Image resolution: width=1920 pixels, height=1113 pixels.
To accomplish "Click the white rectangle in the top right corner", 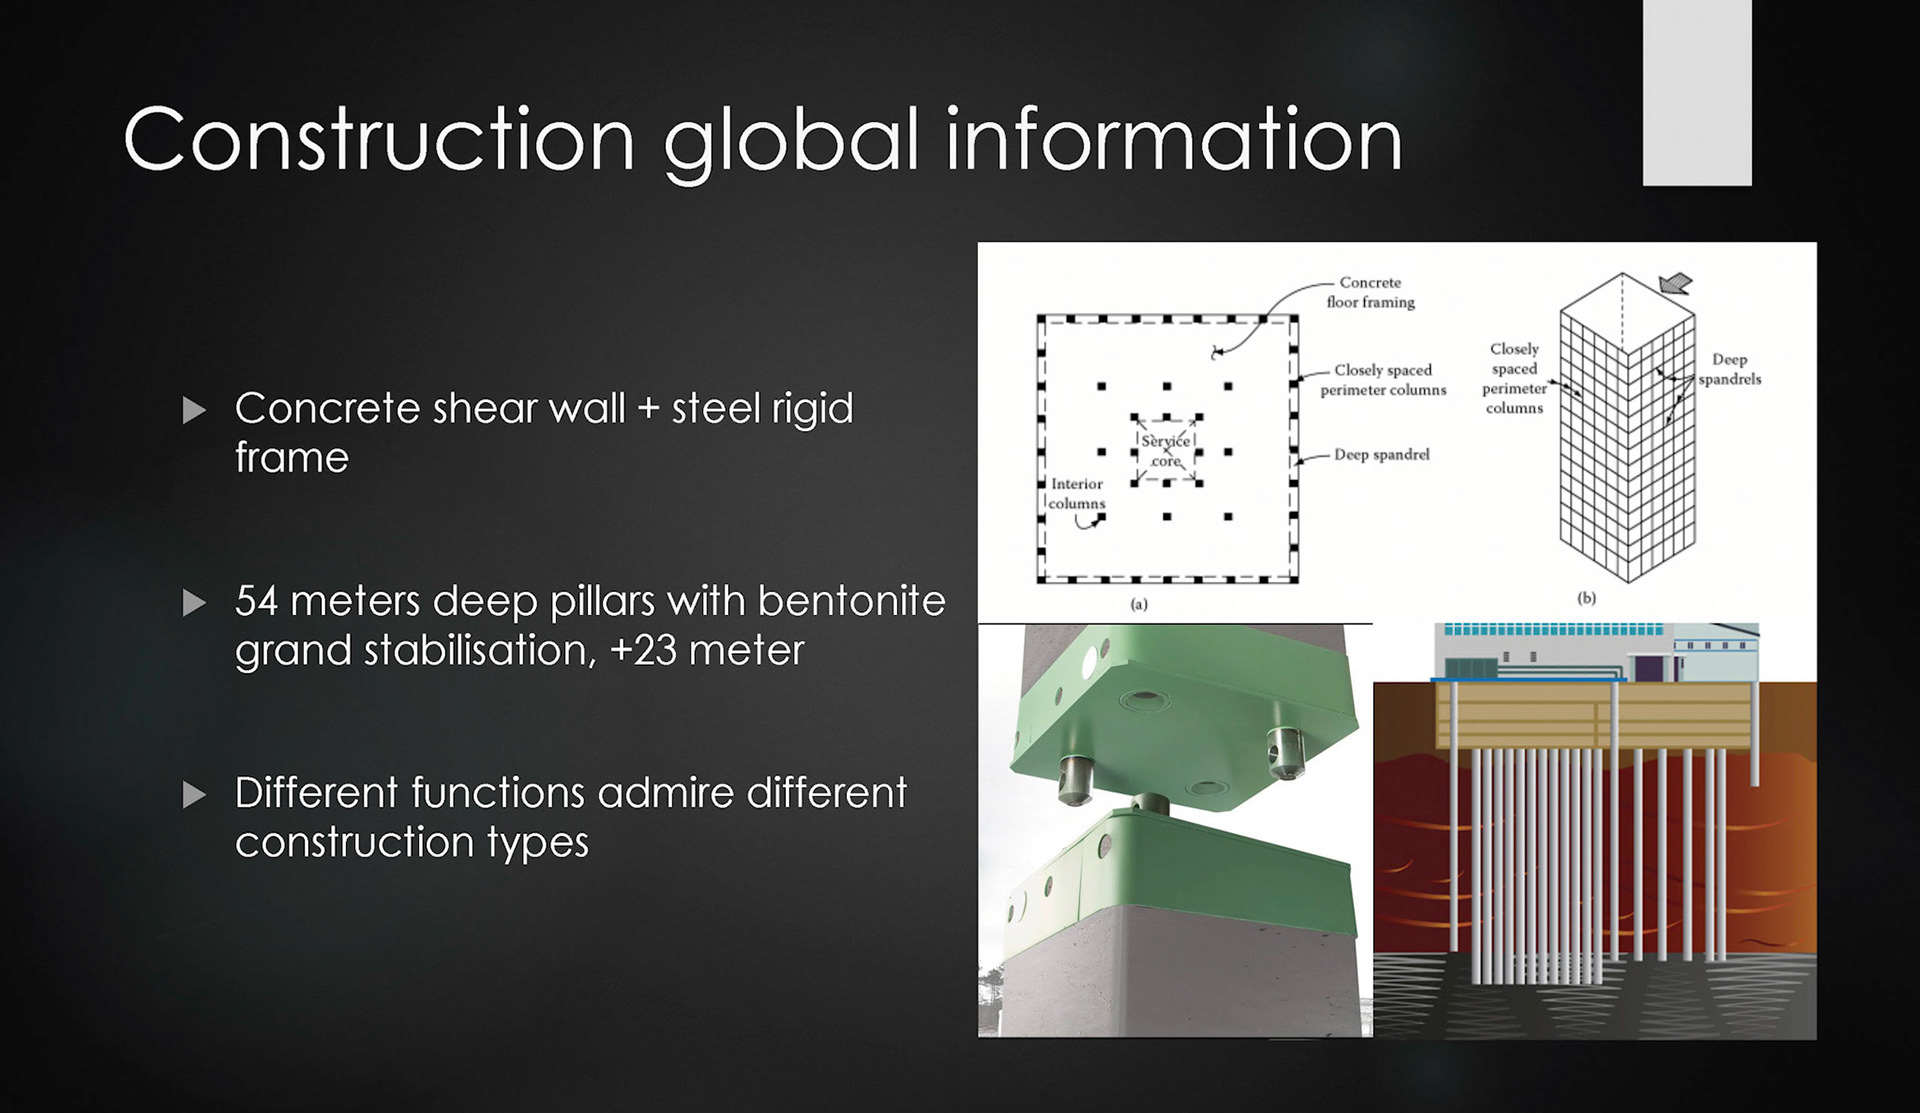I will point(1696,92).
